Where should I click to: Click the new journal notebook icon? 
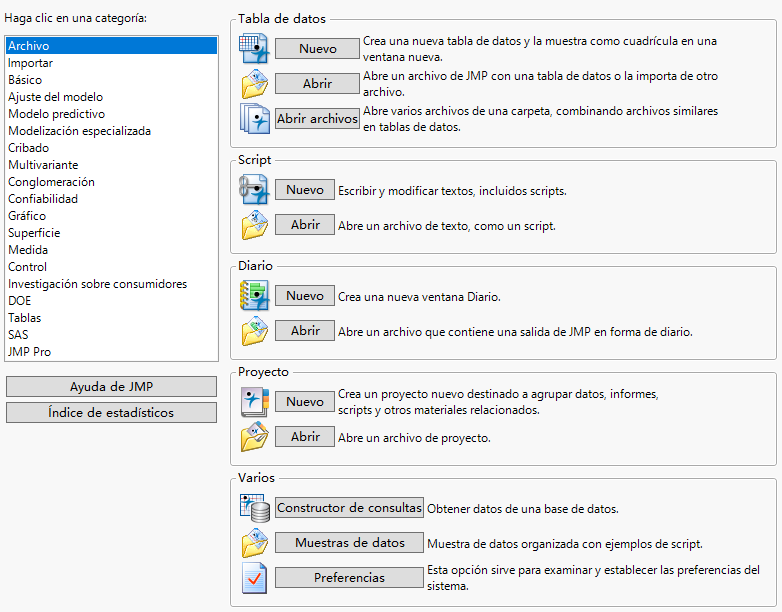pos(254,295)
